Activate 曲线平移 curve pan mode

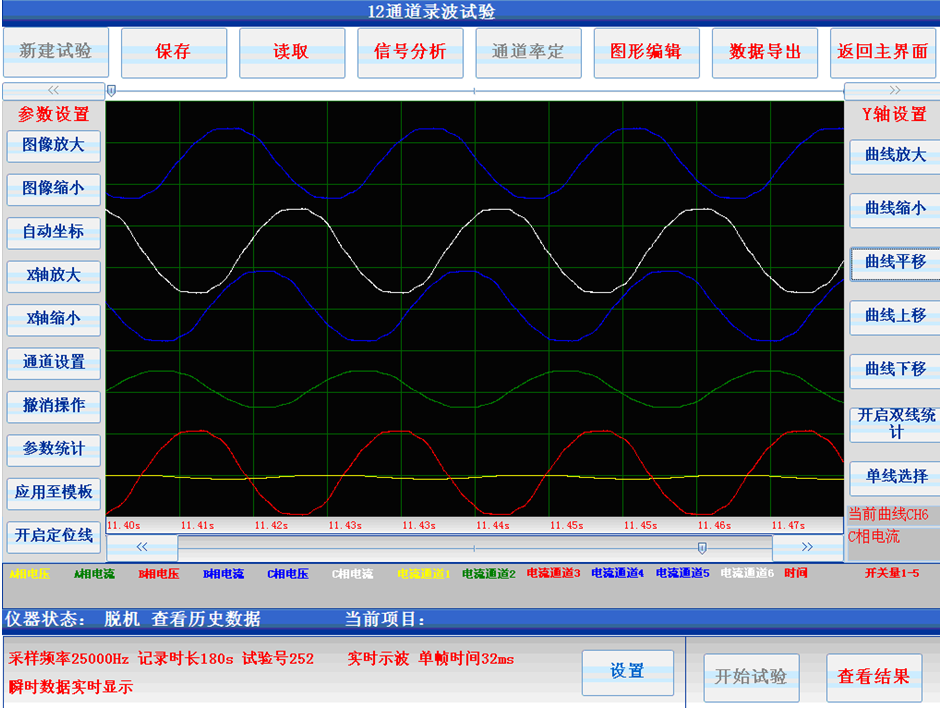pyautogui.click(x=895, y=262)
